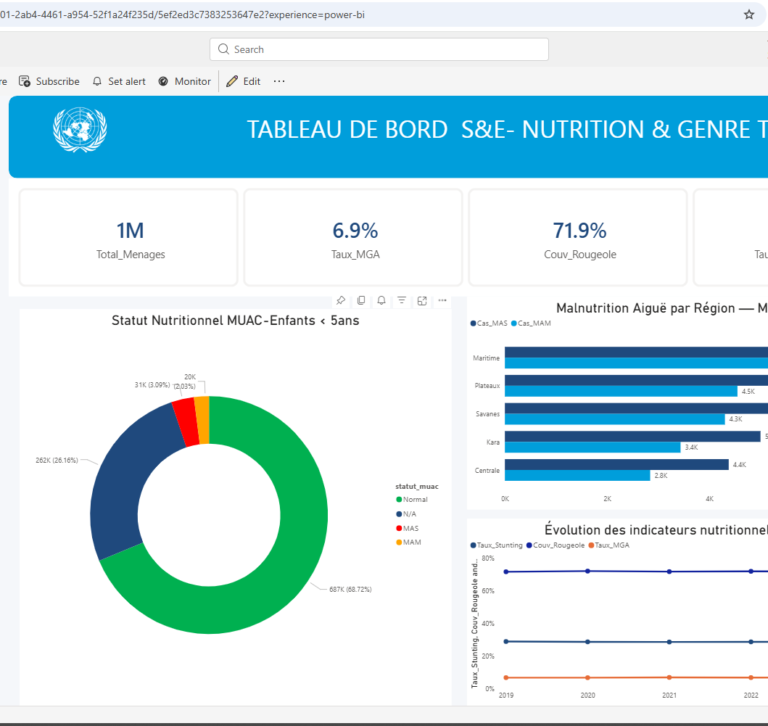Click Subscribe in the report toolbar
Screen dimensions: 768x726
[49, 81]
